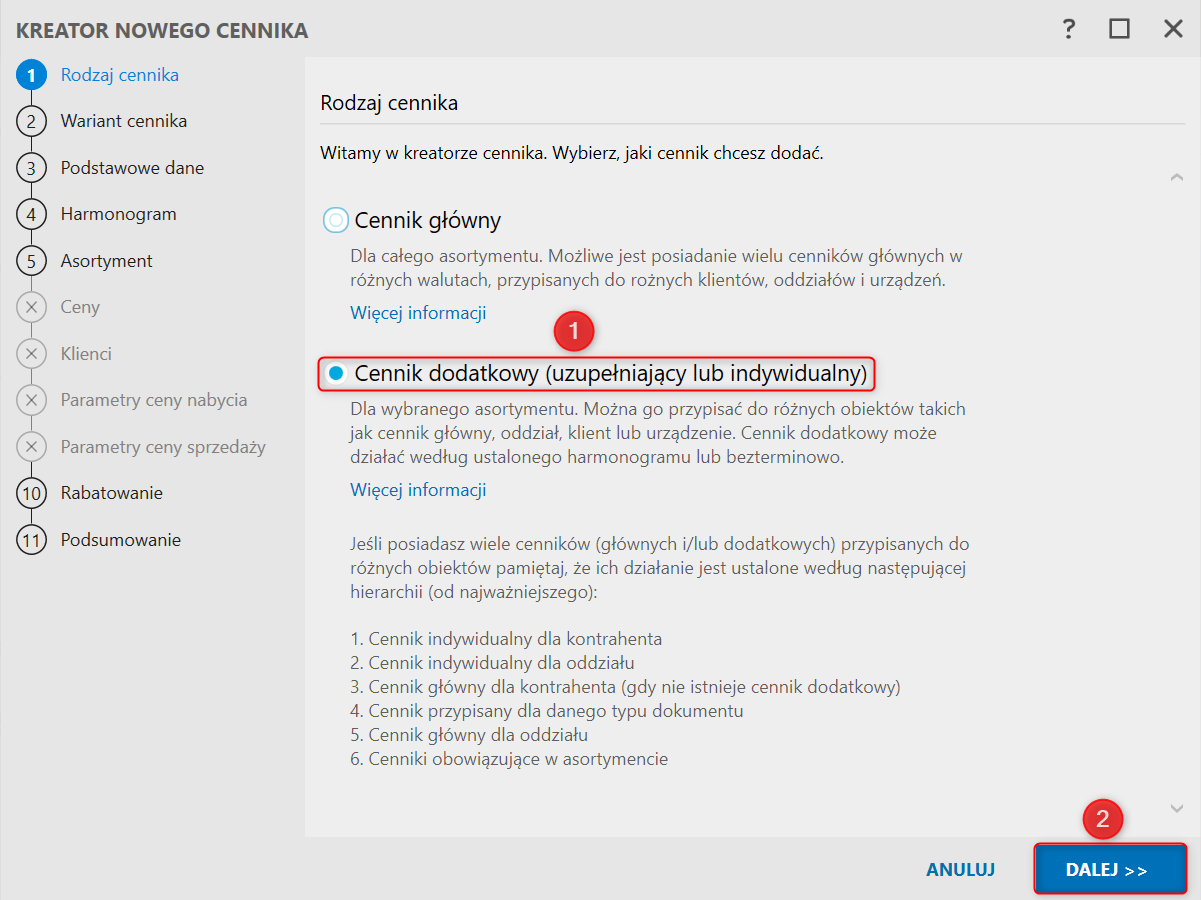Click the ANULUJ button
The height and width of the screenshot is (900, 1201).
(x=960, y=869)
